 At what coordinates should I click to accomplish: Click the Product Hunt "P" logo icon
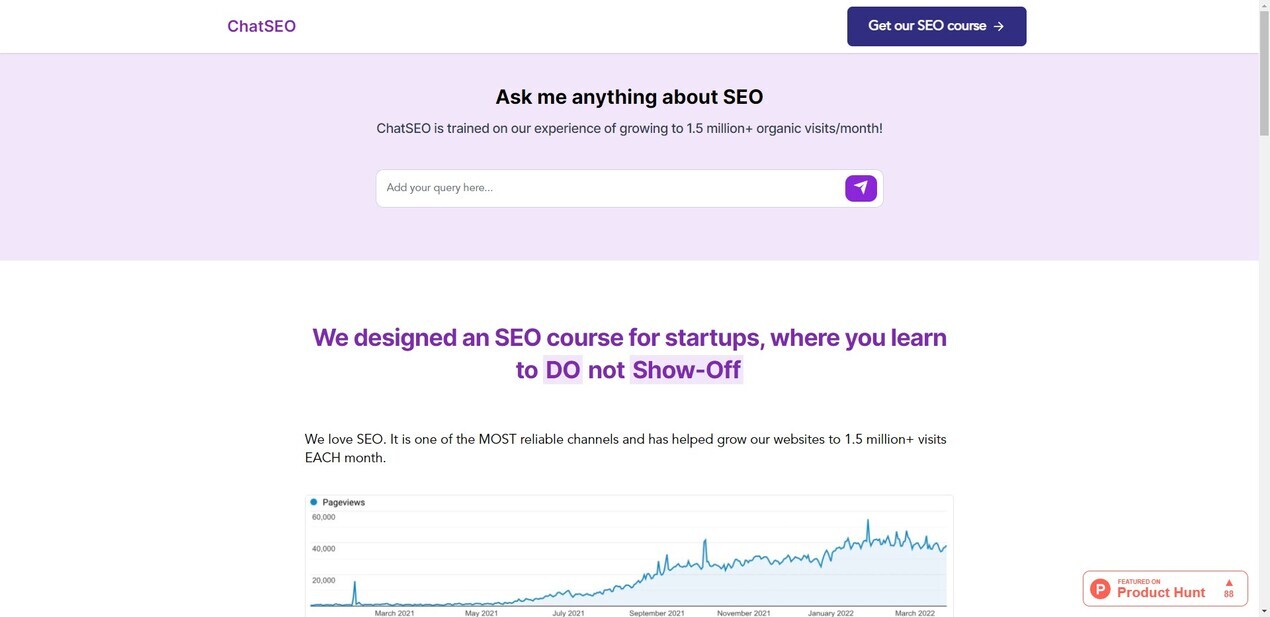click(1101, 589)
